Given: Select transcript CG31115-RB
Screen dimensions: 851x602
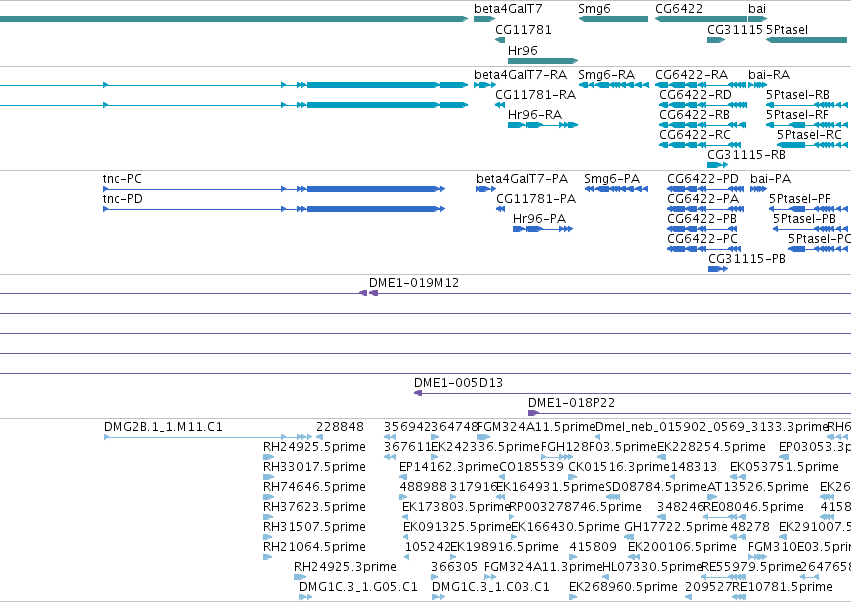Looking at the screenshot, I should click(717, 164).
